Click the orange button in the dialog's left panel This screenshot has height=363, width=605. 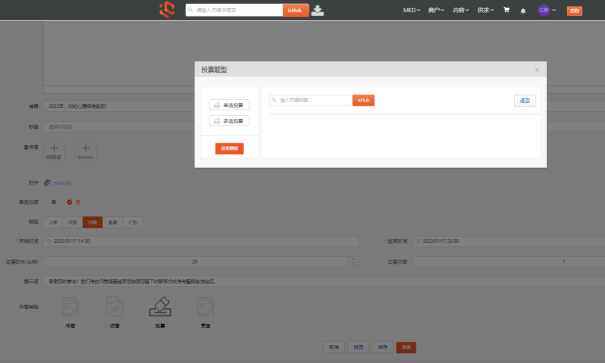pyautogui.click(x=229, y=148)
